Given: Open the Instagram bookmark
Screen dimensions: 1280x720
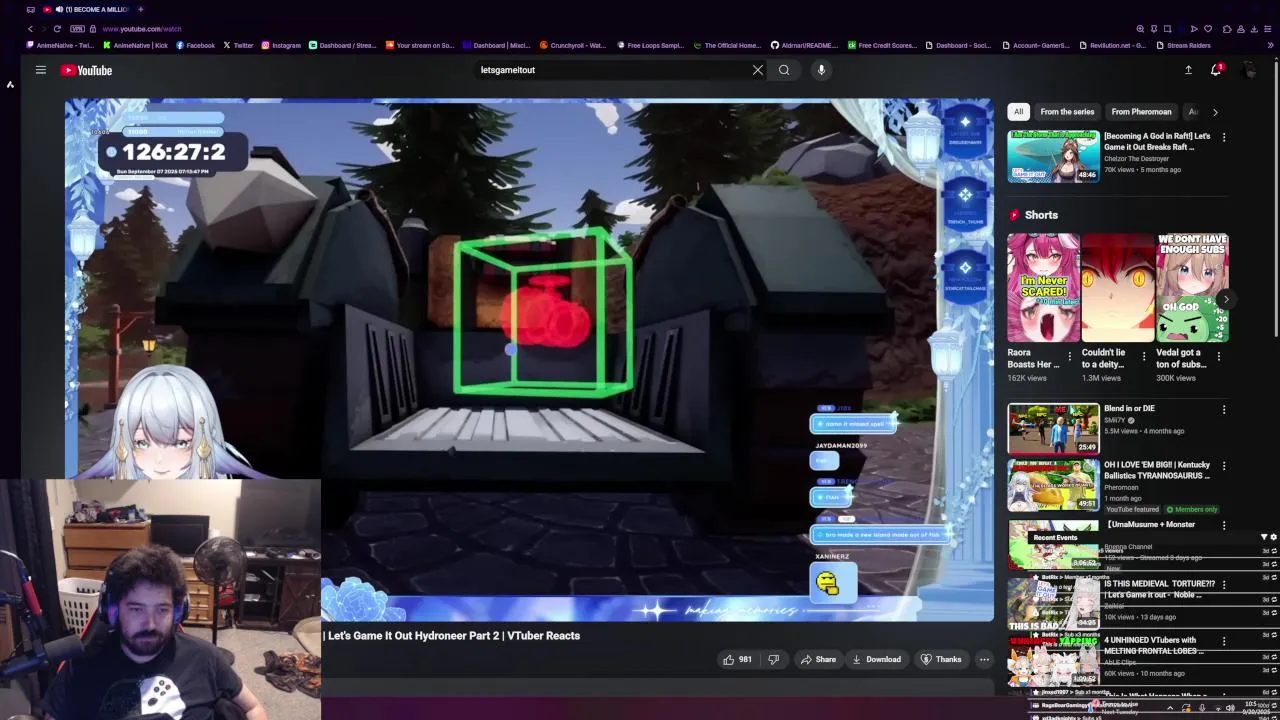Looking at the screenshot, I should (281, 45).
